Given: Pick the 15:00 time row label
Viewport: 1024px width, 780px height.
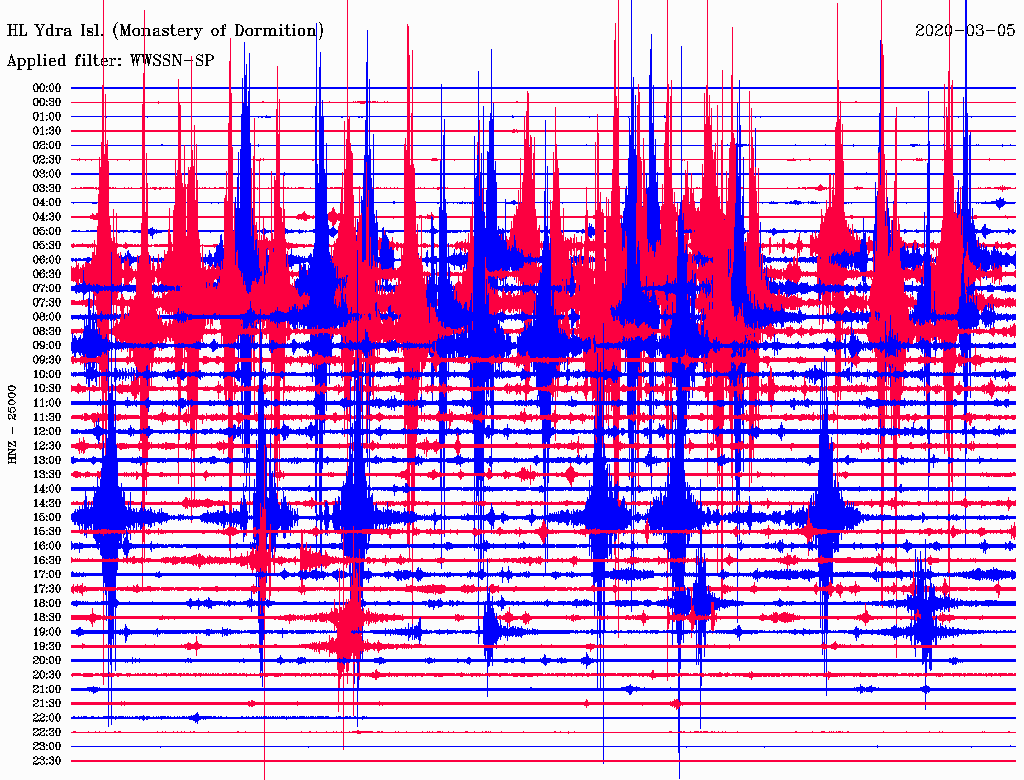Looking at the screenshot, I should point(47,517).
